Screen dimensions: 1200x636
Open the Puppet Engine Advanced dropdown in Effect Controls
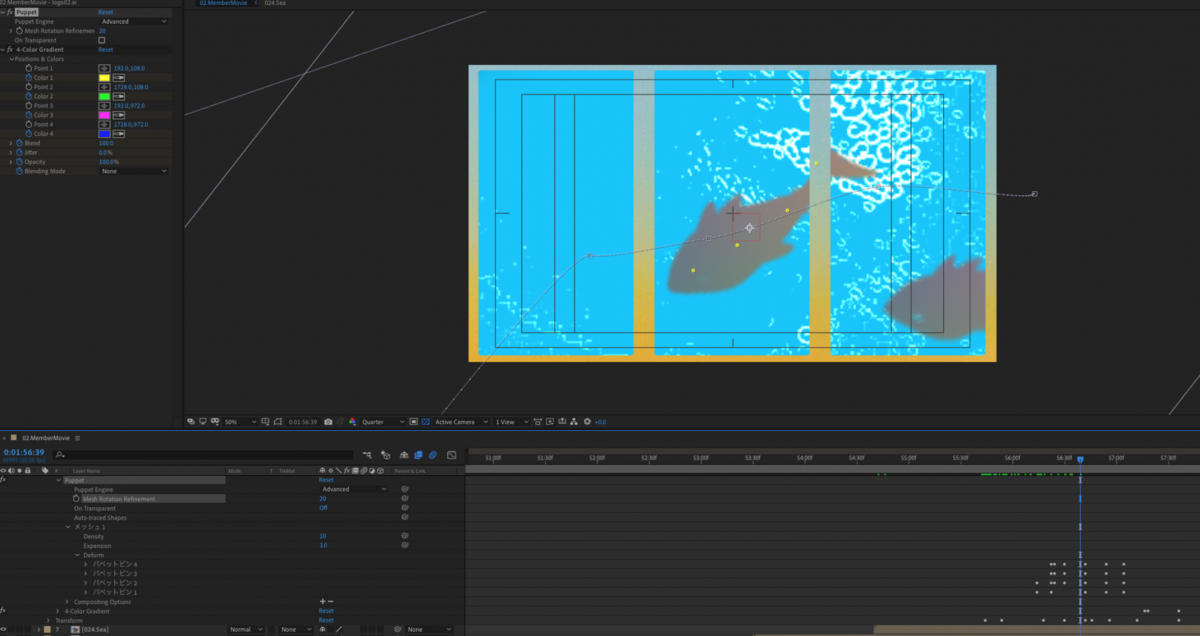point(134,21)
